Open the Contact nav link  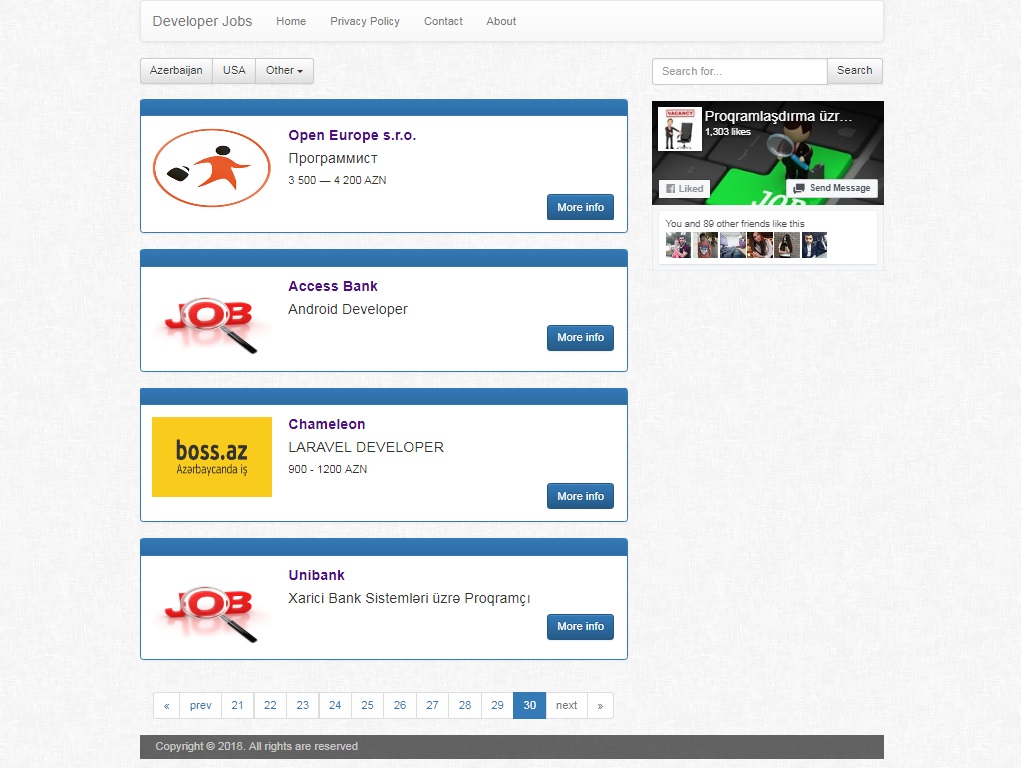(443, 21)
